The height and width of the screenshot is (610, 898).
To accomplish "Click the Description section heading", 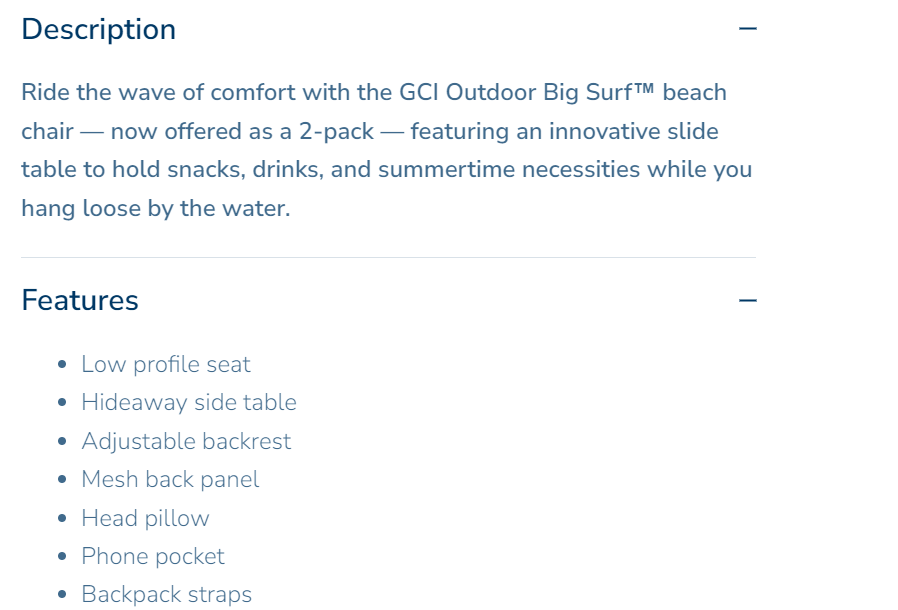I will [98, 29].
